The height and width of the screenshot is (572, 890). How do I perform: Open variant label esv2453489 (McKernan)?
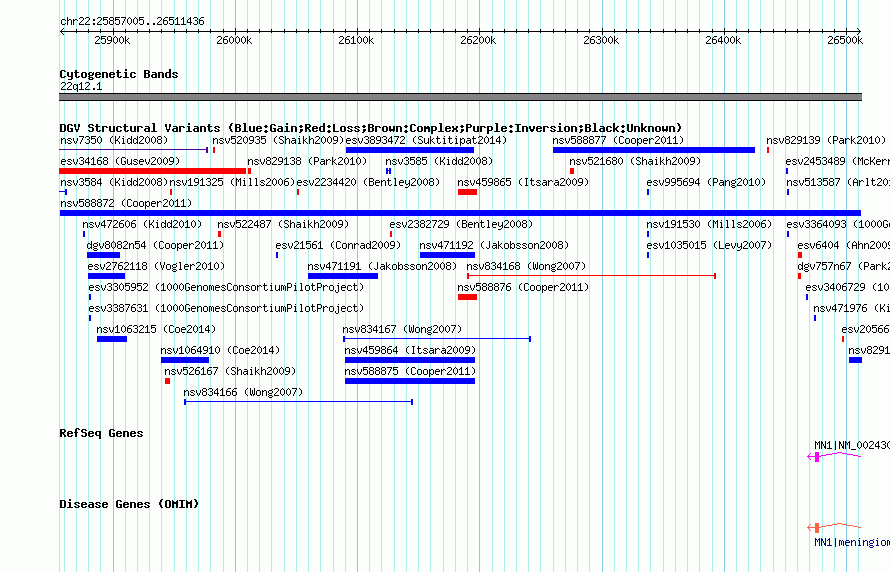click(838, 161)
